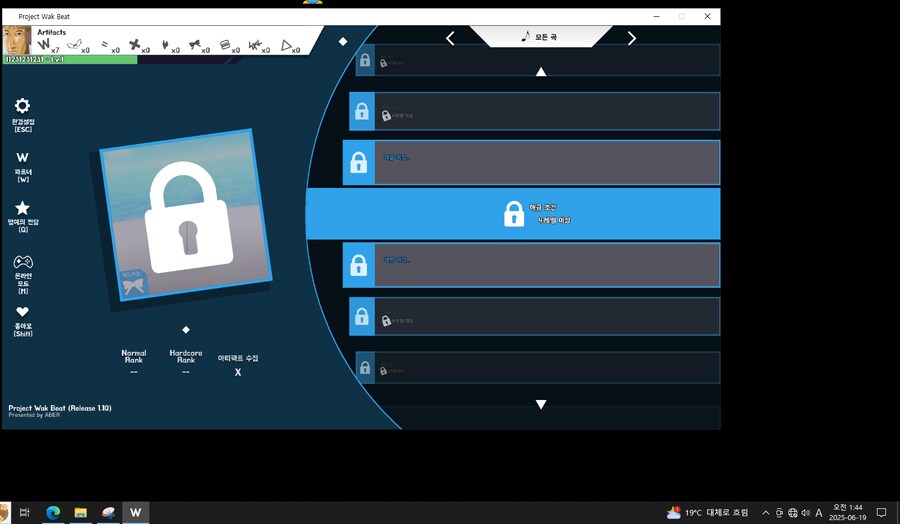Click the Hardcore Rank label
This screenshot has width=900, height=524.
coord(186,356)
